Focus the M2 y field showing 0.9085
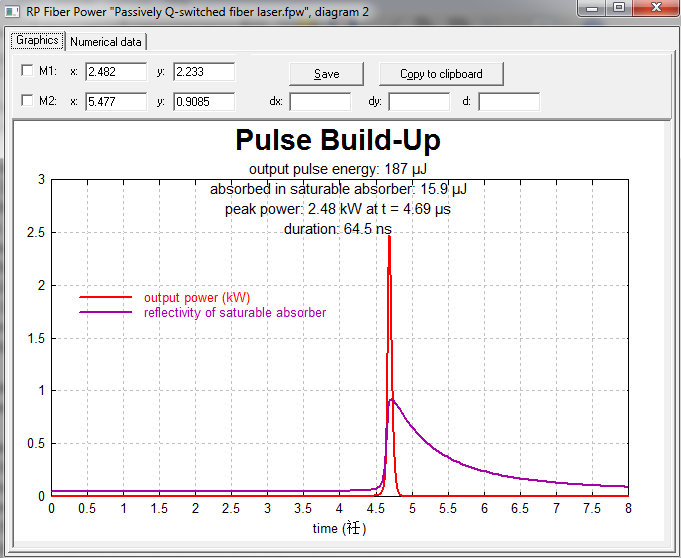 point(204,102)
